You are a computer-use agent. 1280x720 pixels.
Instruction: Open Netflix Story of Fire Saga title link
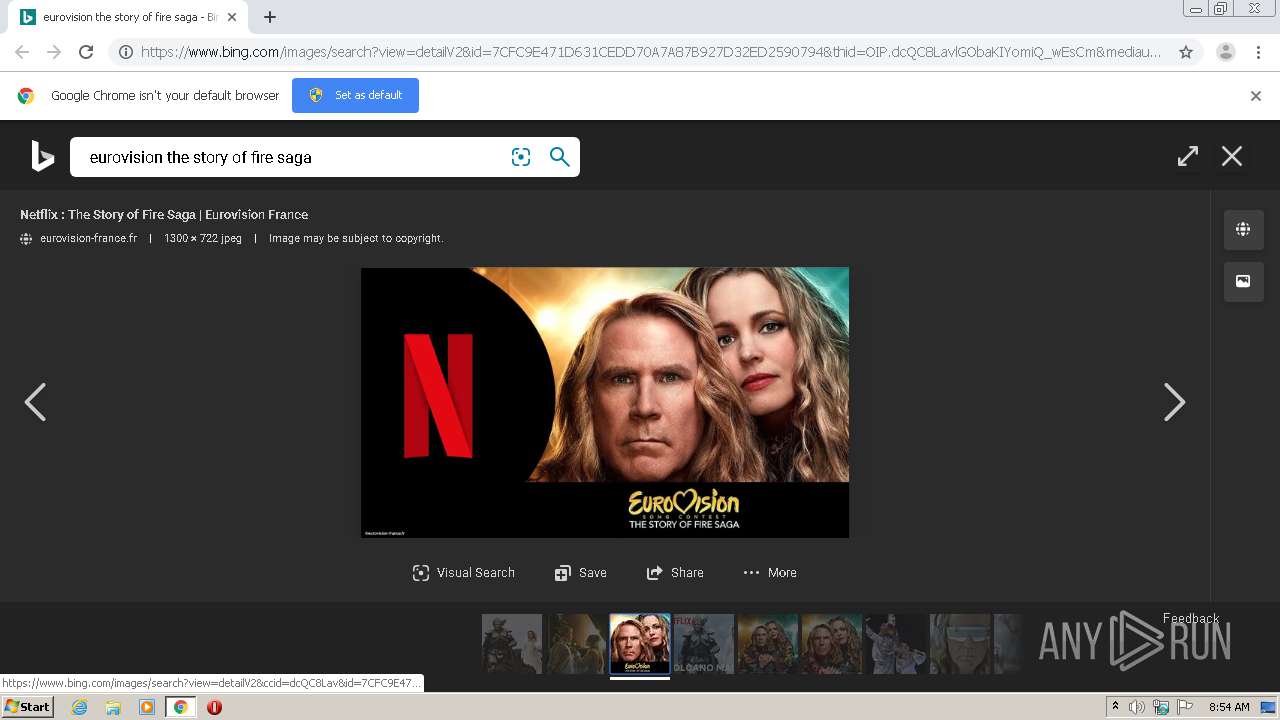tap(164, 214)
